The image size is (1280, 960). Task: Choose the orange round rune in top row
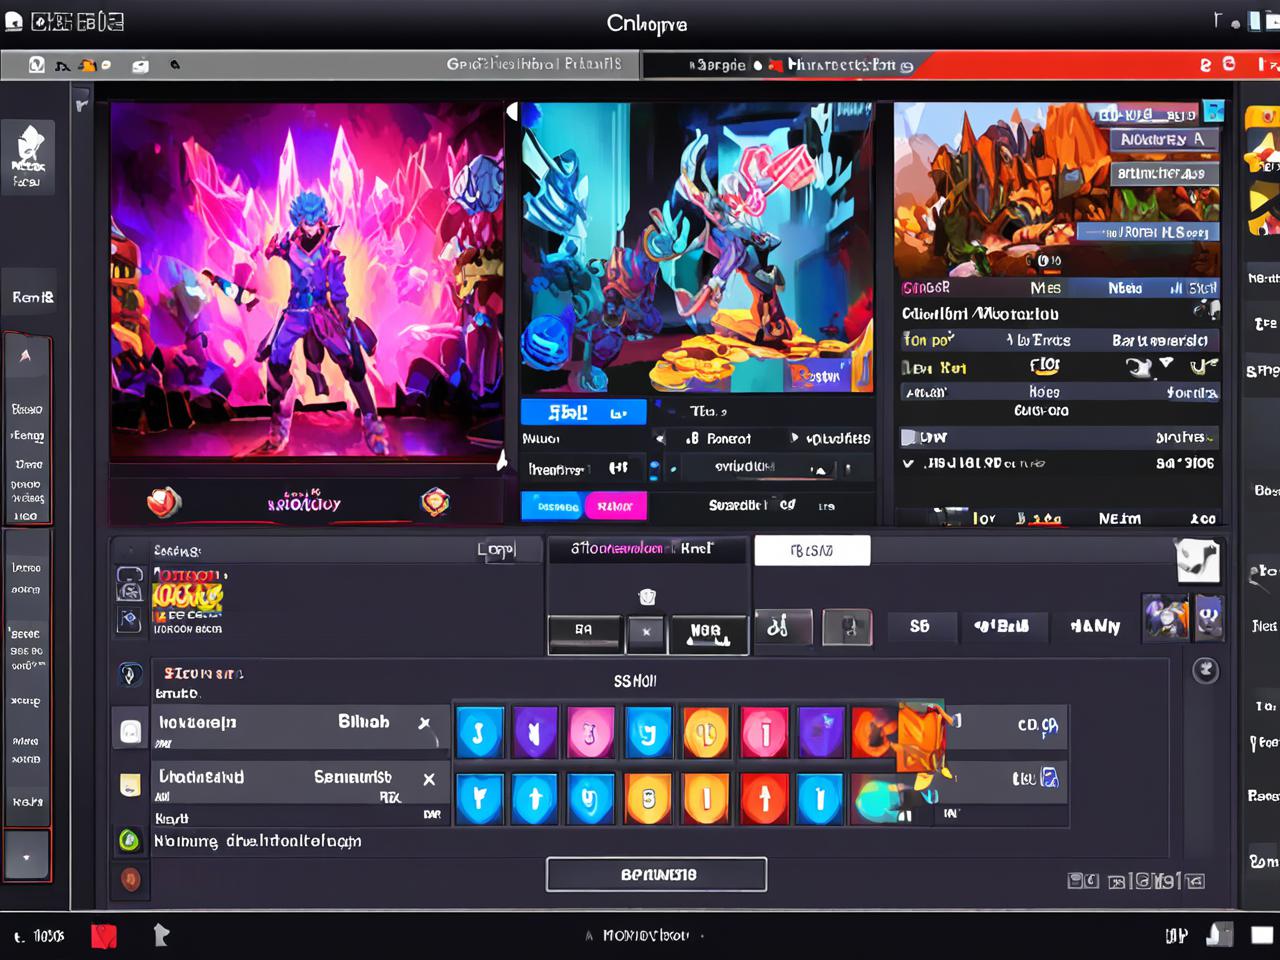pyautogui.click(x=706, y=733)
